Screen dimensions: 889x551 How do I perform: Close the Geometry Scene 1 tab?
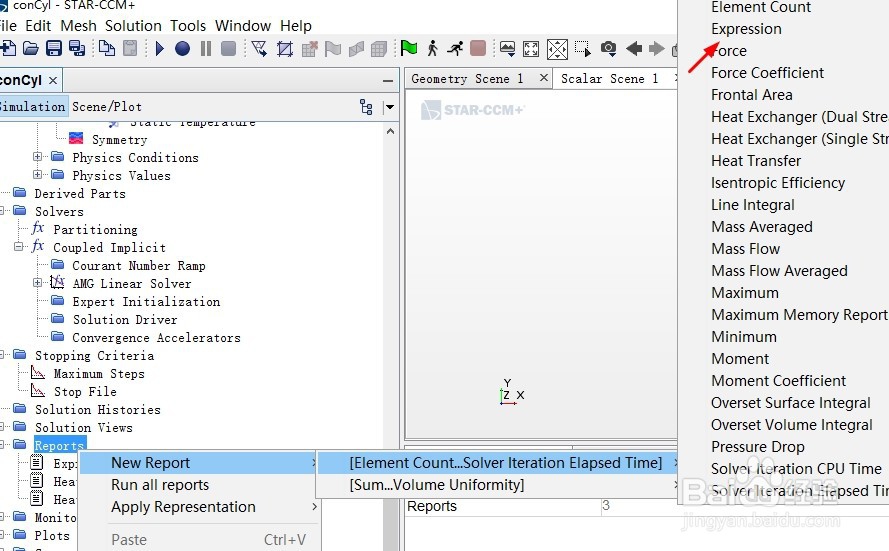[x=544, y=78]
